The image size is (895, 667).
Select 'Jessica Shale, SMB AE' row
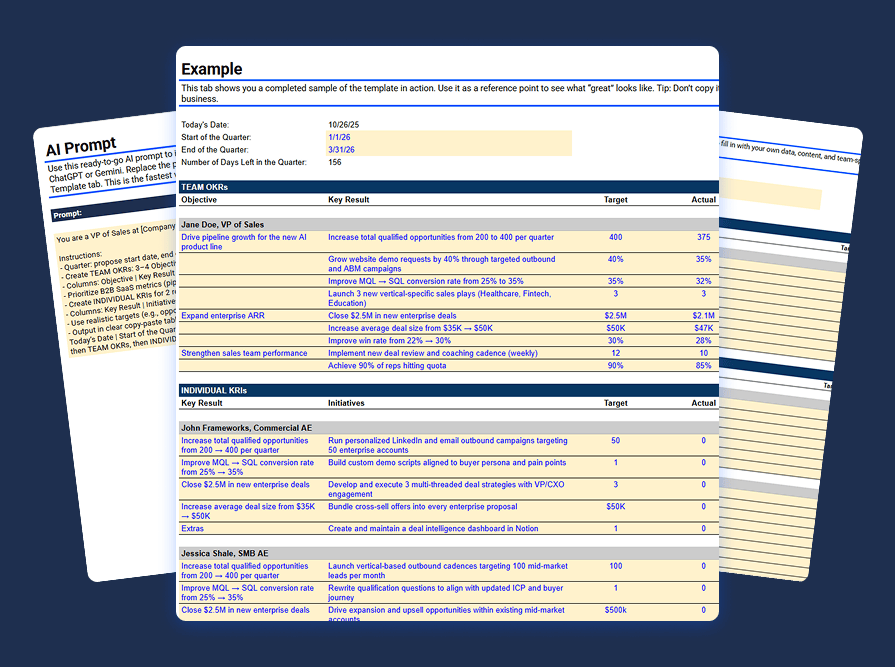tap(448, 553)
